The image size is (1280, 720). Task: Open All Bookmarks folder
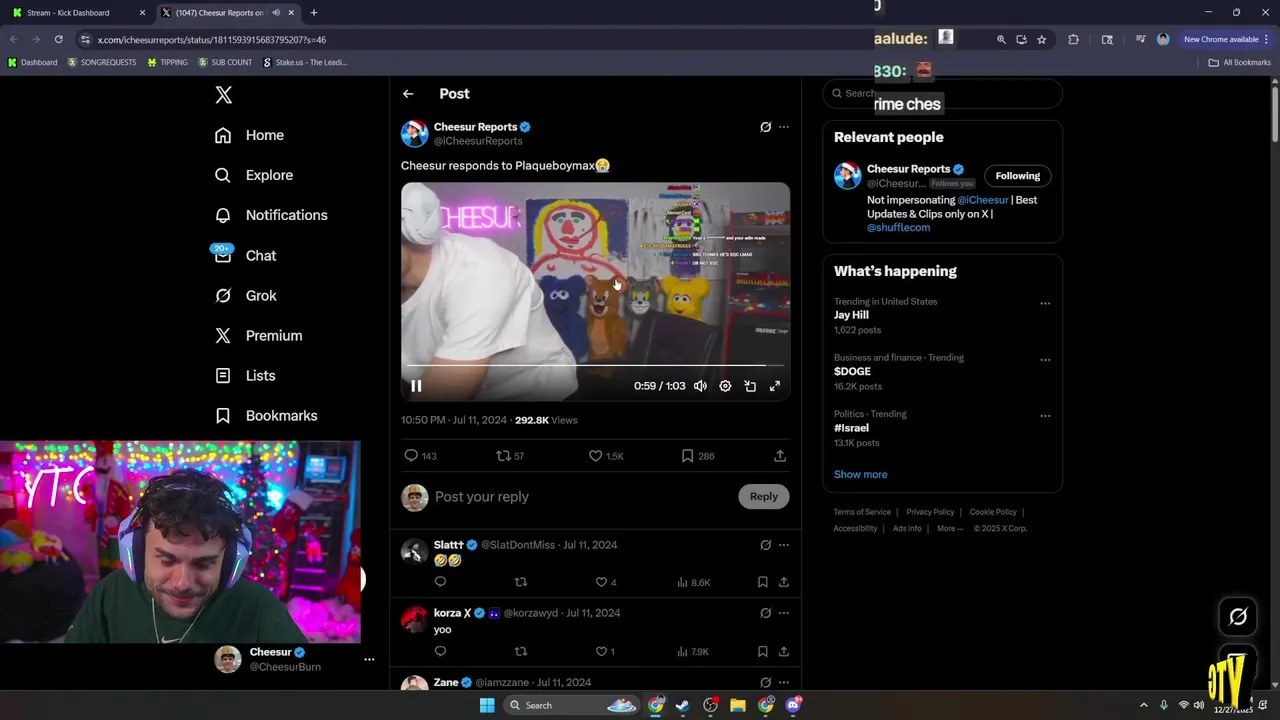tap(1240, 63)
